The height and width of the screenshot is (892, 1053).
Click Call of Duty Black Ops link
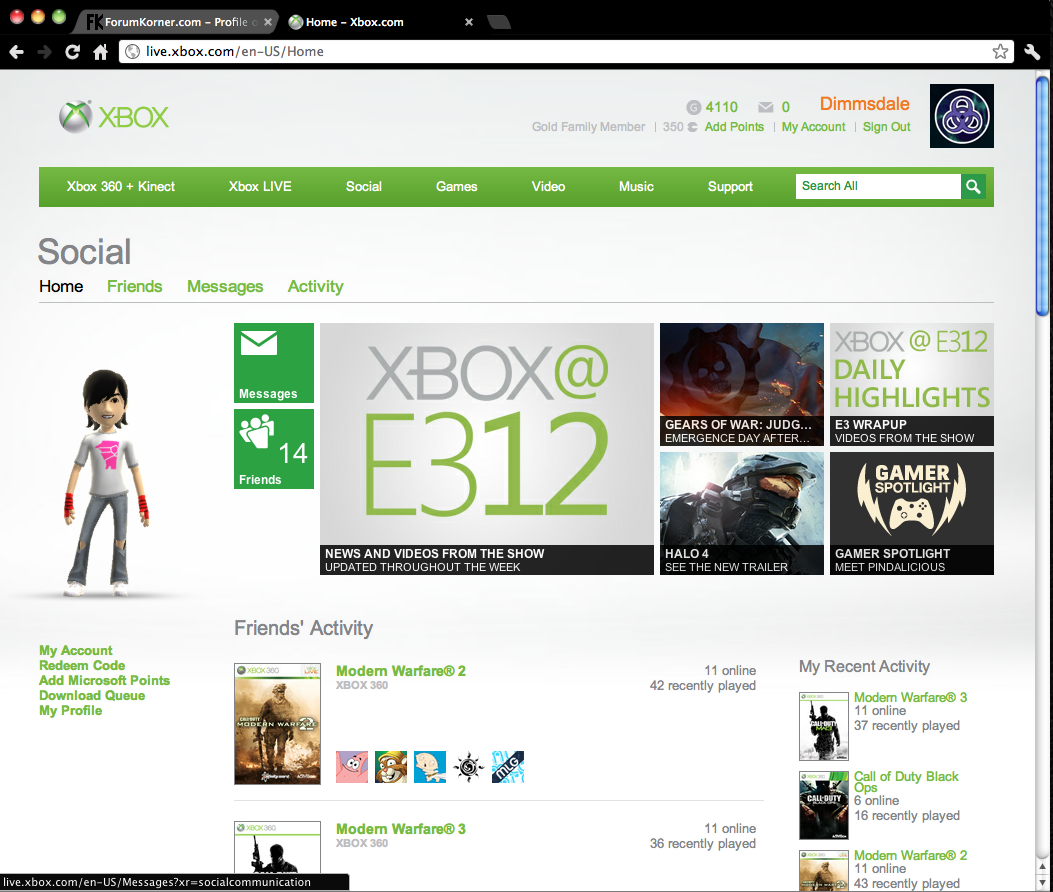click(906, 782)
